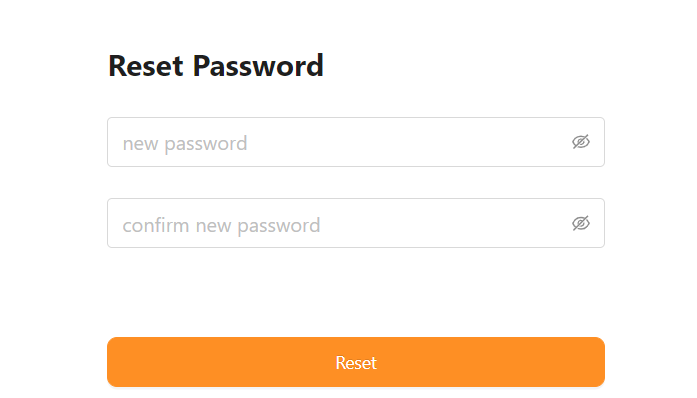This screenshot has height=398, width=697.
Task: Submit the form with the orange Reset button
Action: pyautogui.click(x=356, y=362)
